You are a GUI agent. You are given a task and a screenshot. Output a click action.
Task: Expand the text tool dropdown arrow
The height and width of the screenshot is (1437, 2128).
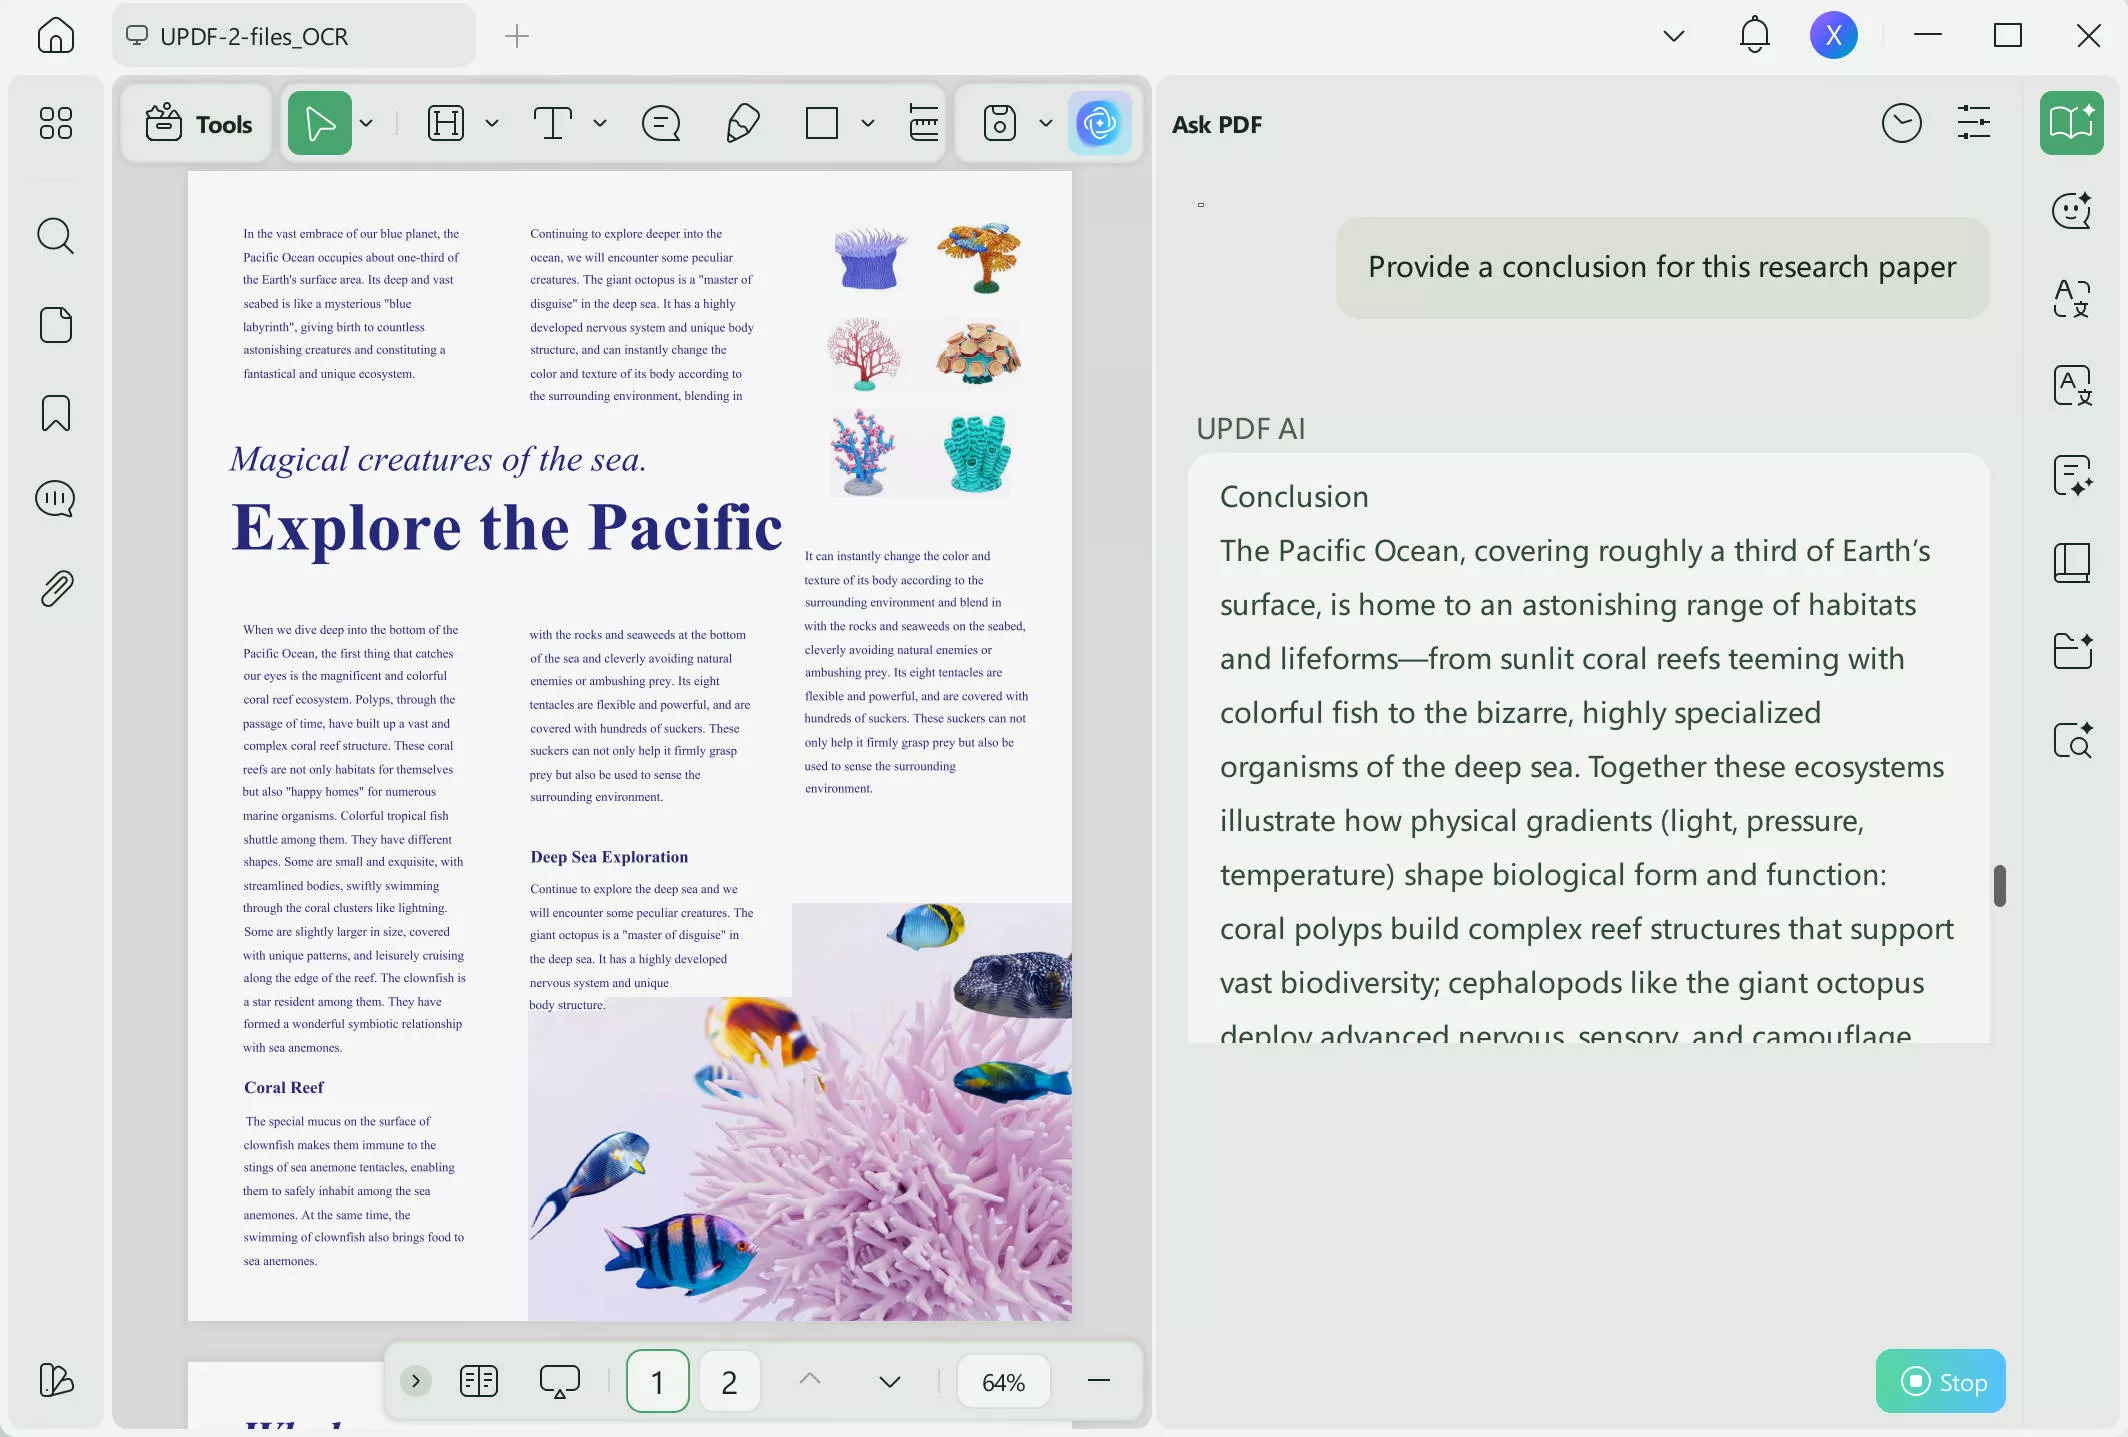600,124
